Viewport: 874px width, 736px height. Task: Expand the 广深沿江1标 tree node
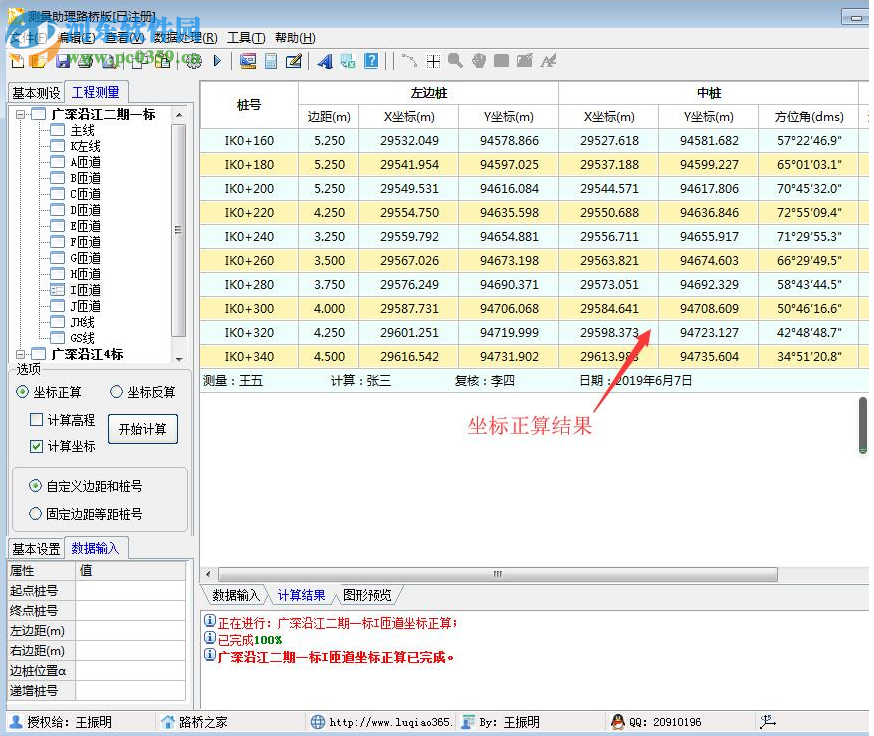tap(21, 353)
